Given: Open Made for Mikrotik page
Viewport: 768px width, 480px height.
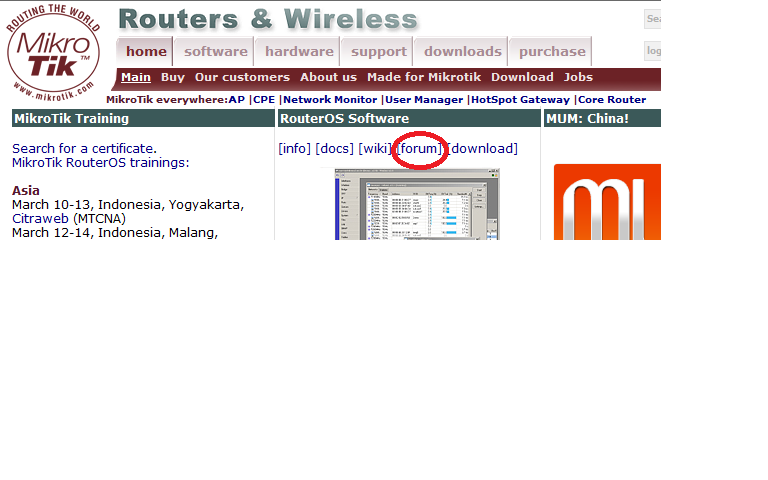Looking at the screenshot, I should tap(424, 77).
